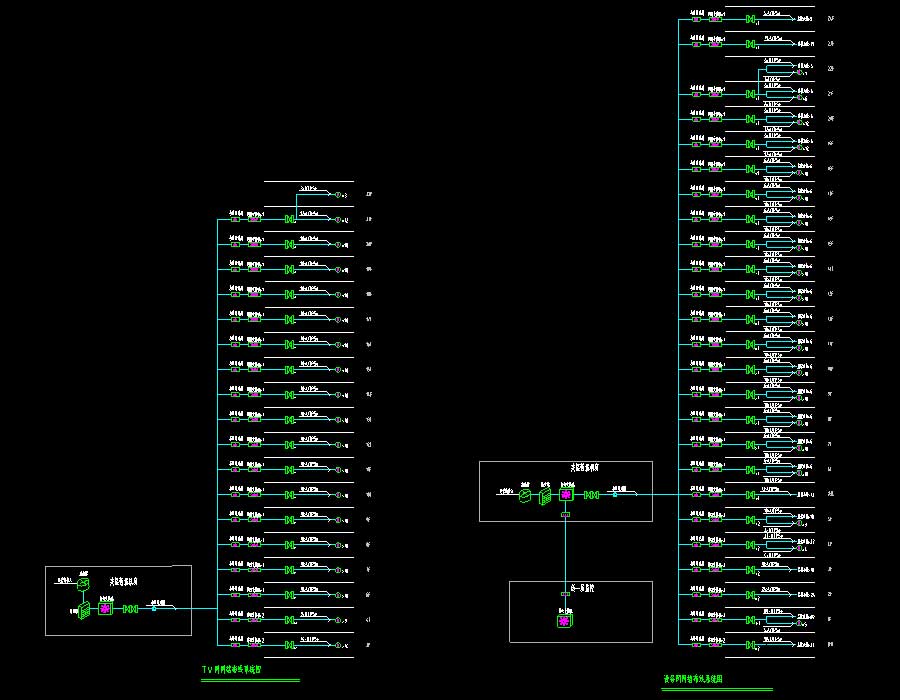Select the green title text beginning with TV
Image resolution: width=900 pixels, height=700 pixels.
click(232, 669)
